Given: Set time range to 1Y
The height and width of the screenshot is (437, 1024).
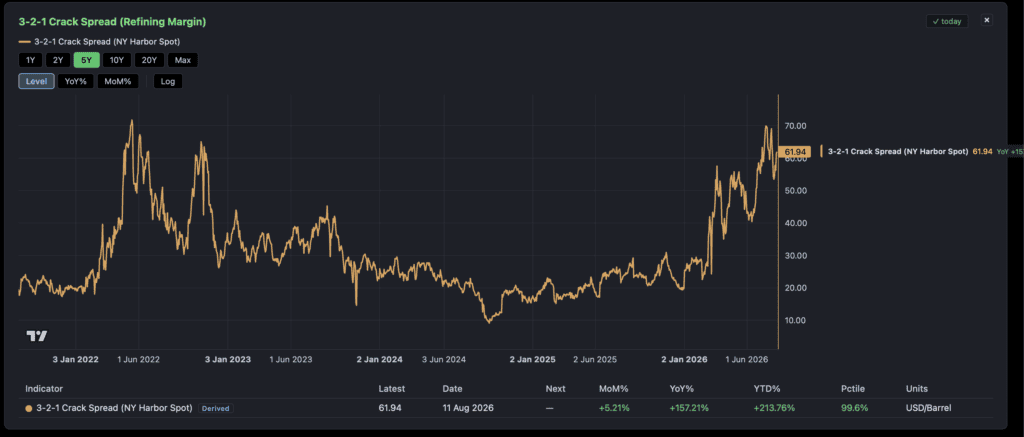Looking at the screenshot, I should point(30,61).
